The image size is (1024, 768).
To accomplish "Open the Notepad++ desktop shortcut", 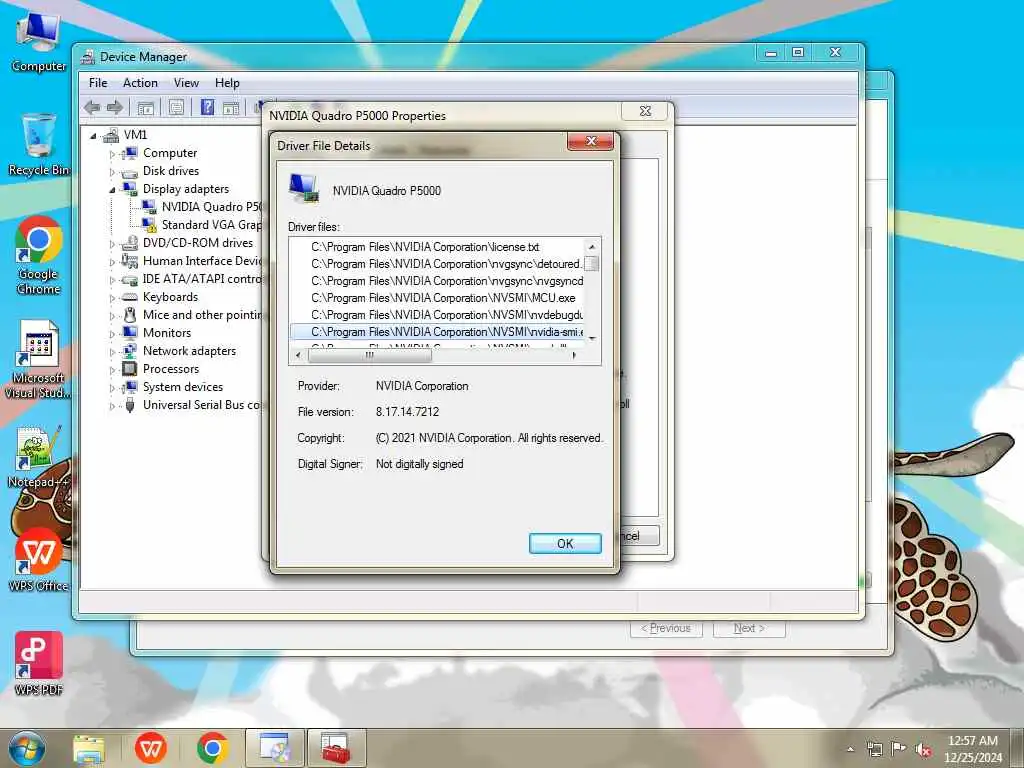I will tap(39, 457).
